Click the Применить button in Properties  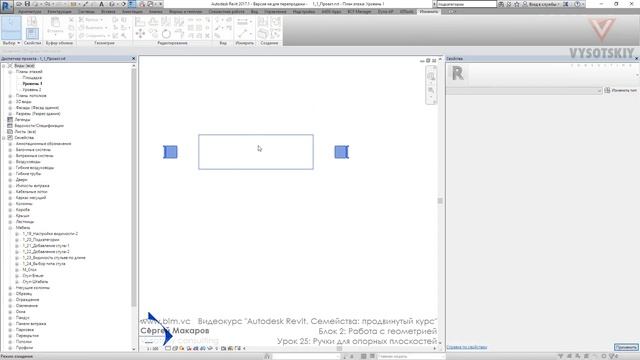click(x=626, y=347)
